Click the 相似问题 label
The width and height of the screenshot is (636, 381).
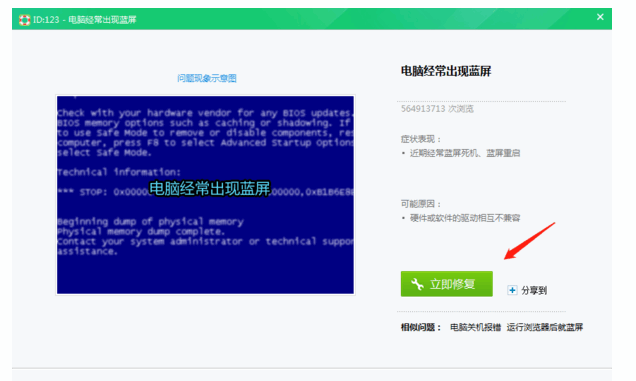421,327
